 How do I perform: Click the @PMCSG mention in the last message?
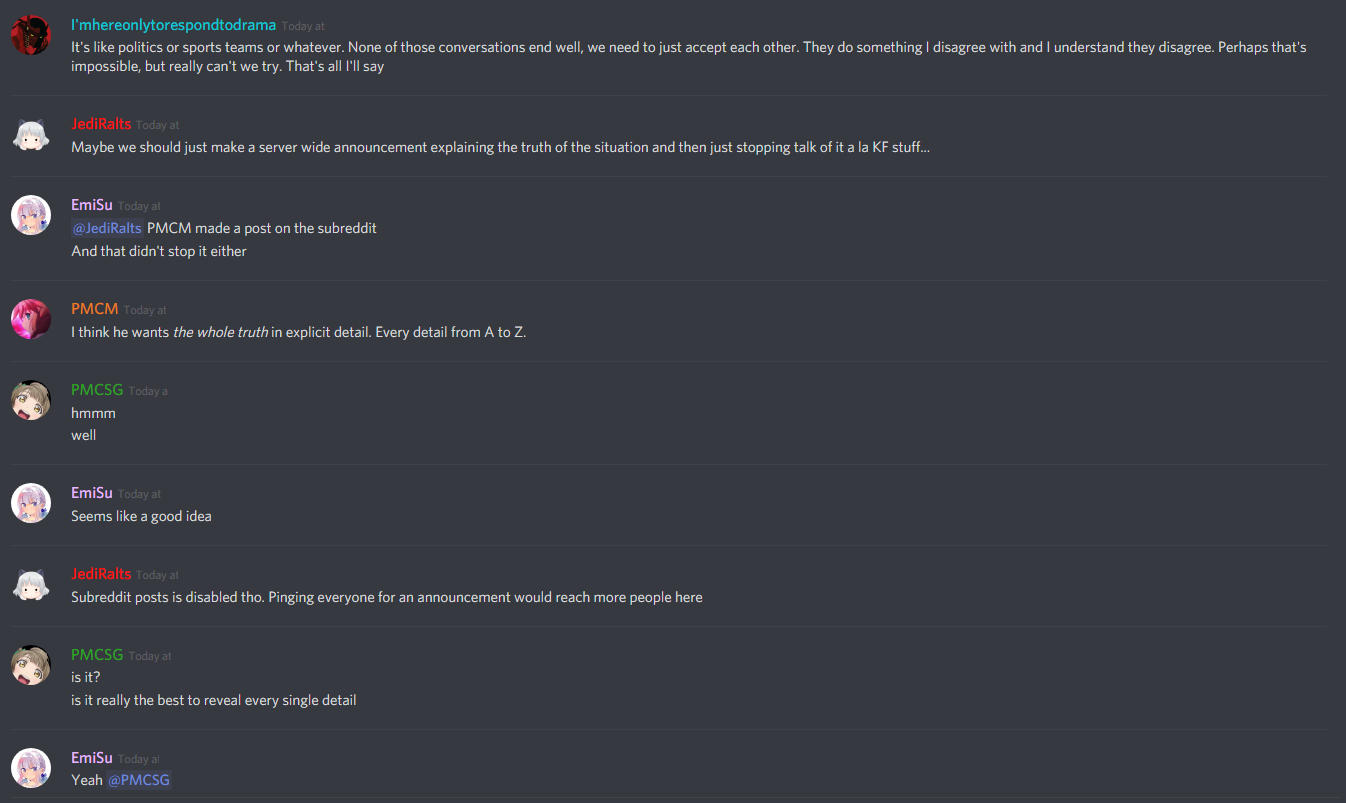(x=139, y=780)
